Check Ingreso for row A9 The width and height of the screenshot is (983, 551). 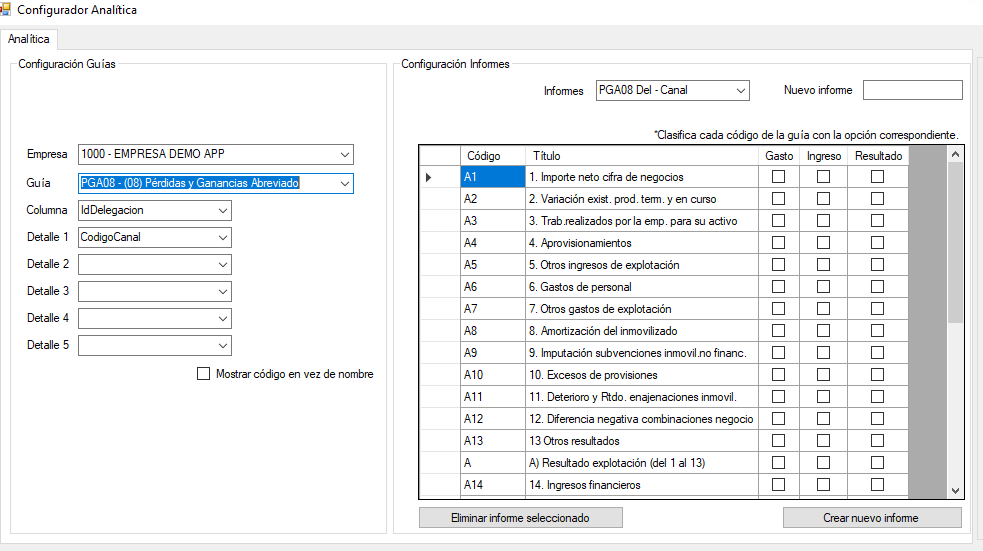point(824,352)
